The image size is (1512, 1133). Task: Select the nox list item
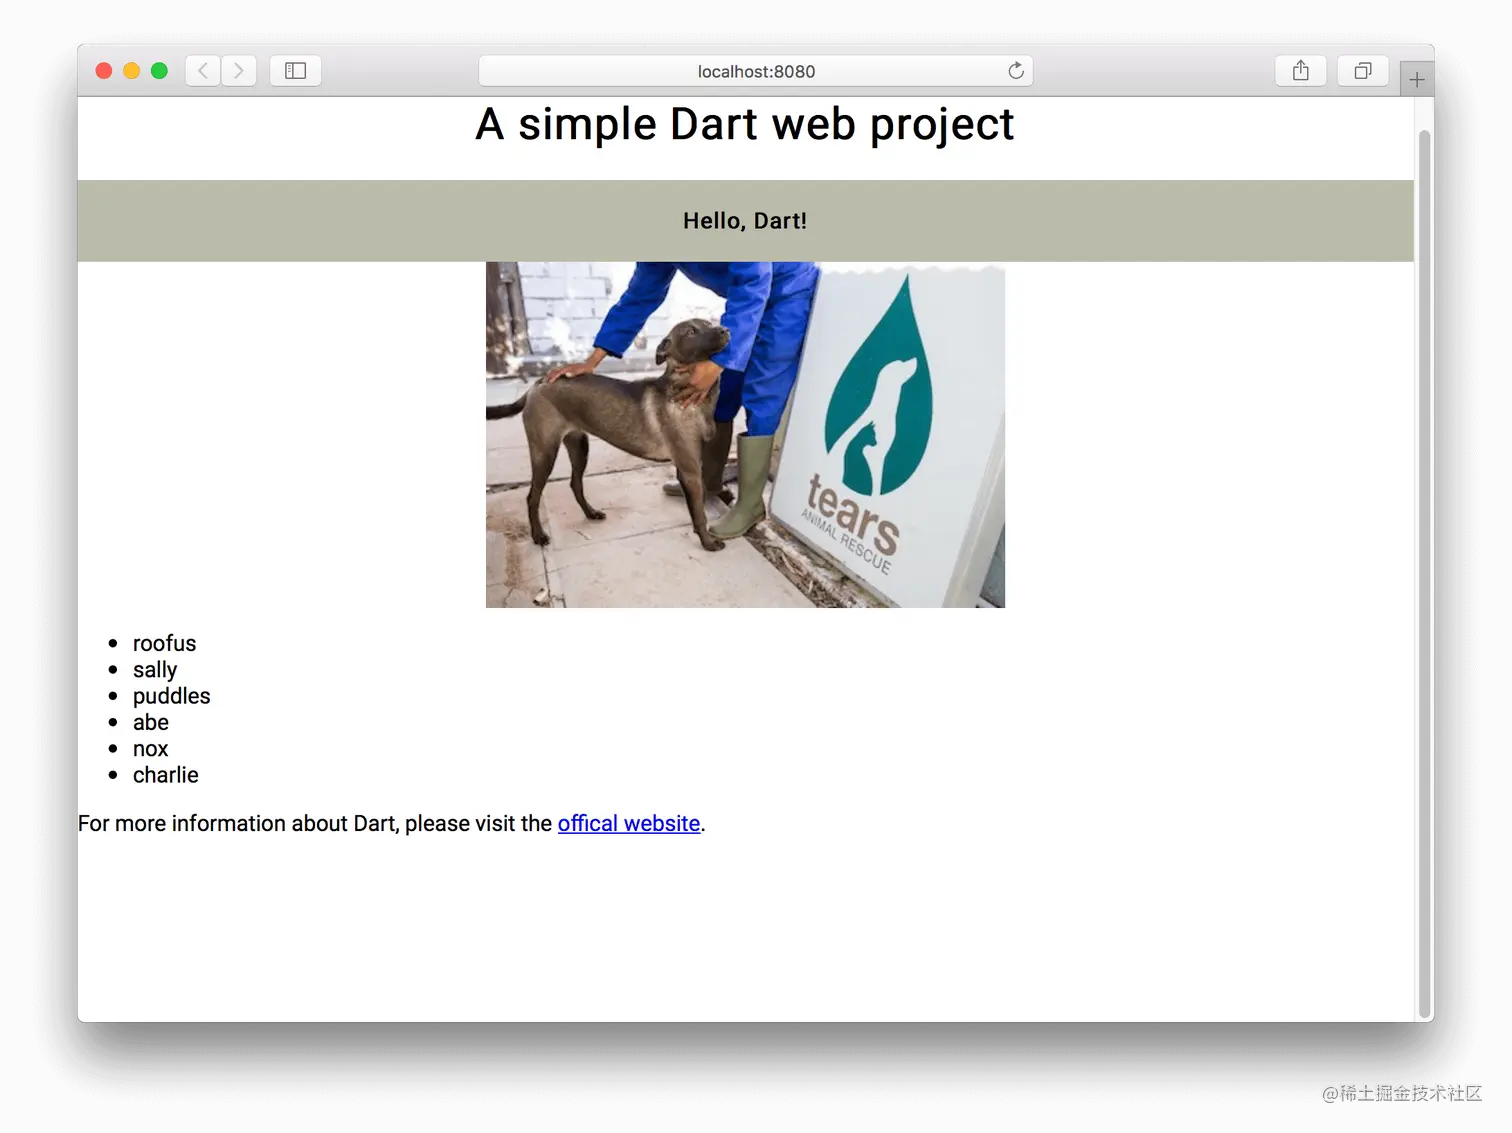click(151, 749)
